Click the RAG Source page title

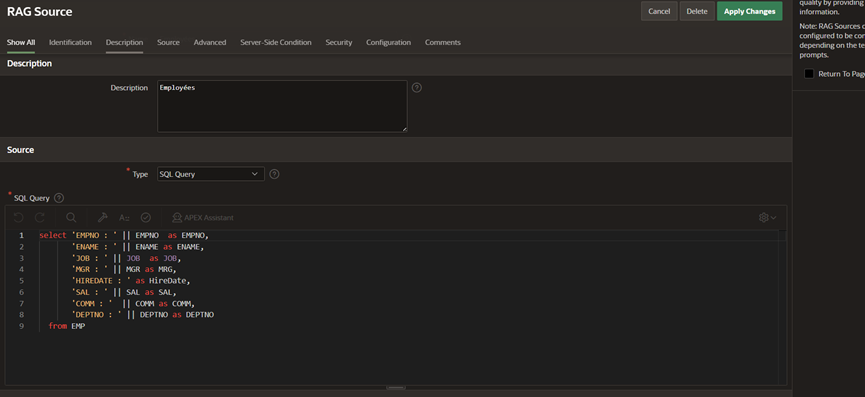pyautogui.click(x=39, y=11)
